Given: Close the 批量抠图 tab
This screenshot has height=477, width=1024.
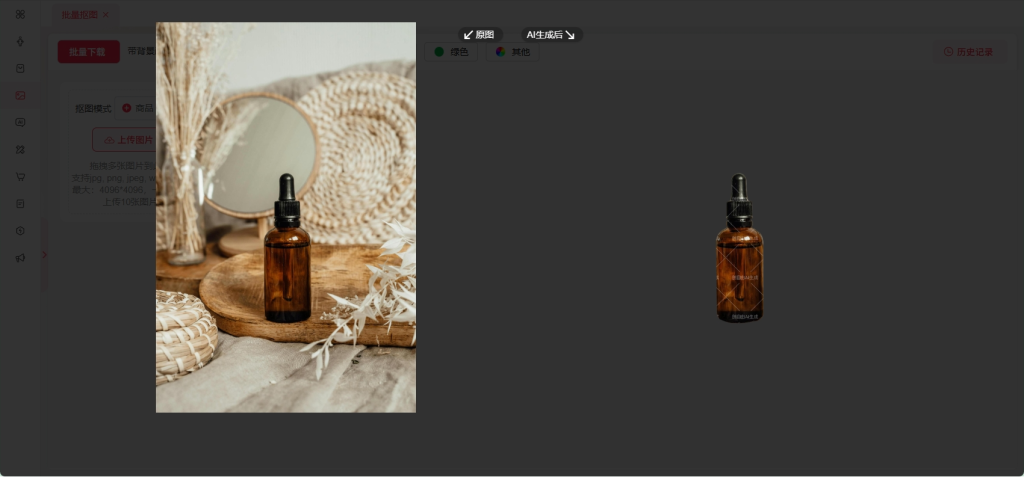Looking at the screenshot, I should 106,15.
